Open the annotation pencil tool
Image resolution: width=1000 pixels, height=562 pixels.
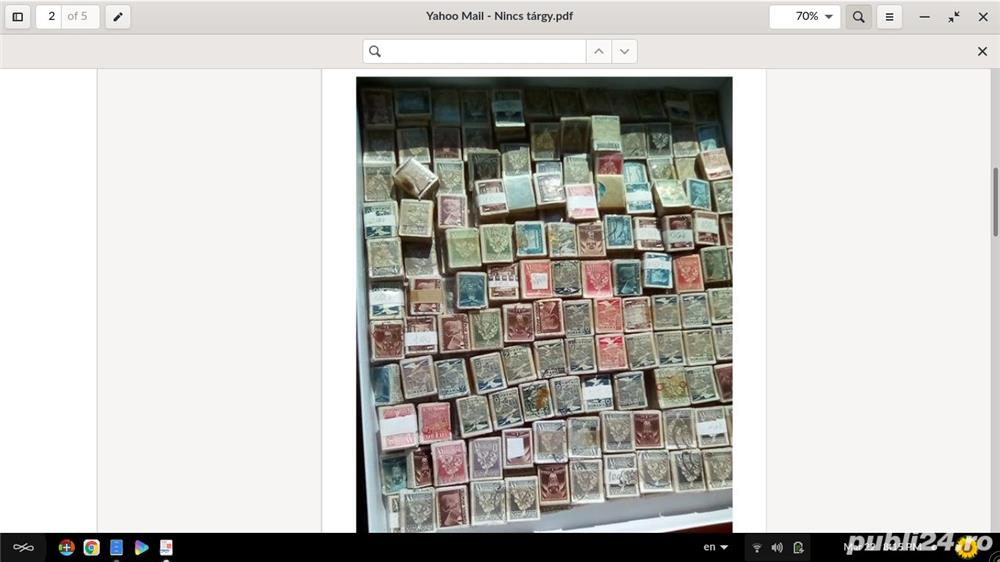point(118,17)
